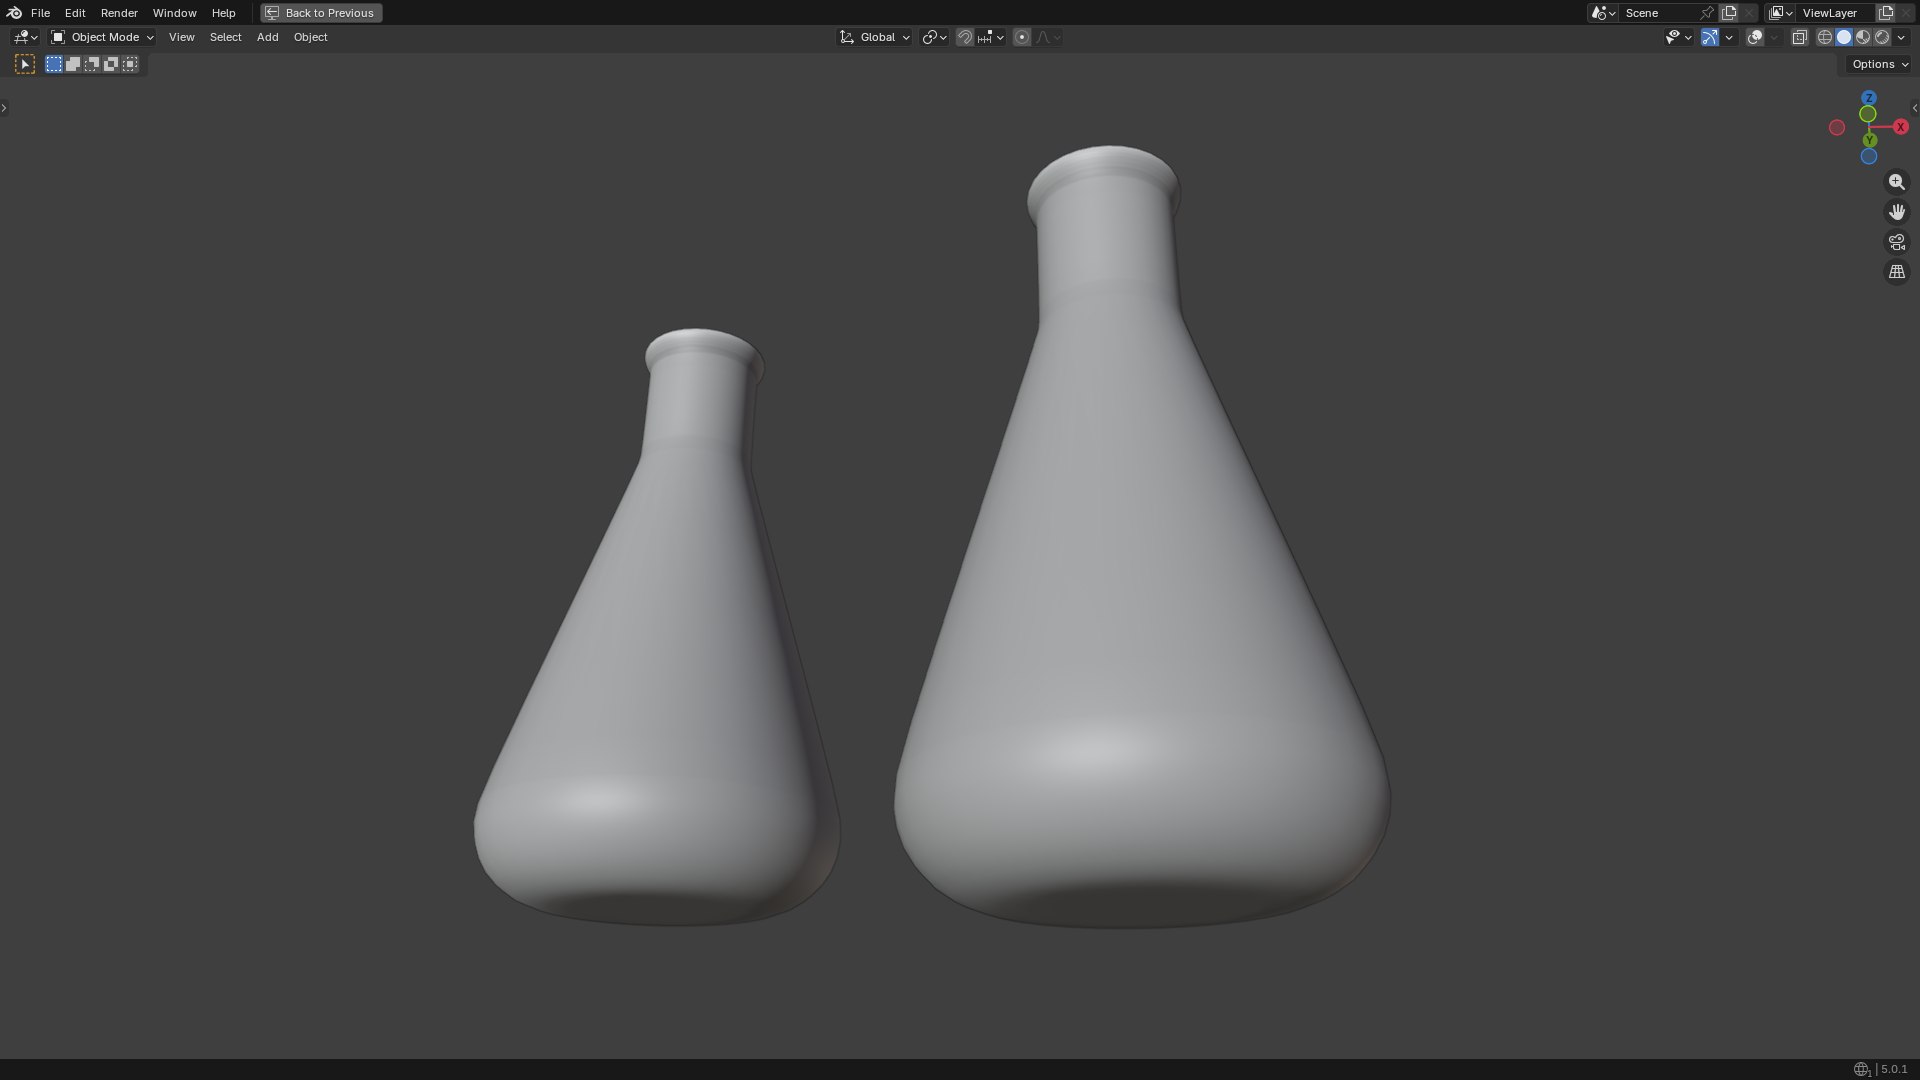The width and height of the screenshot is (1920, 1080).
Task: Open the viewport Add menu
Action: [267, 37]
